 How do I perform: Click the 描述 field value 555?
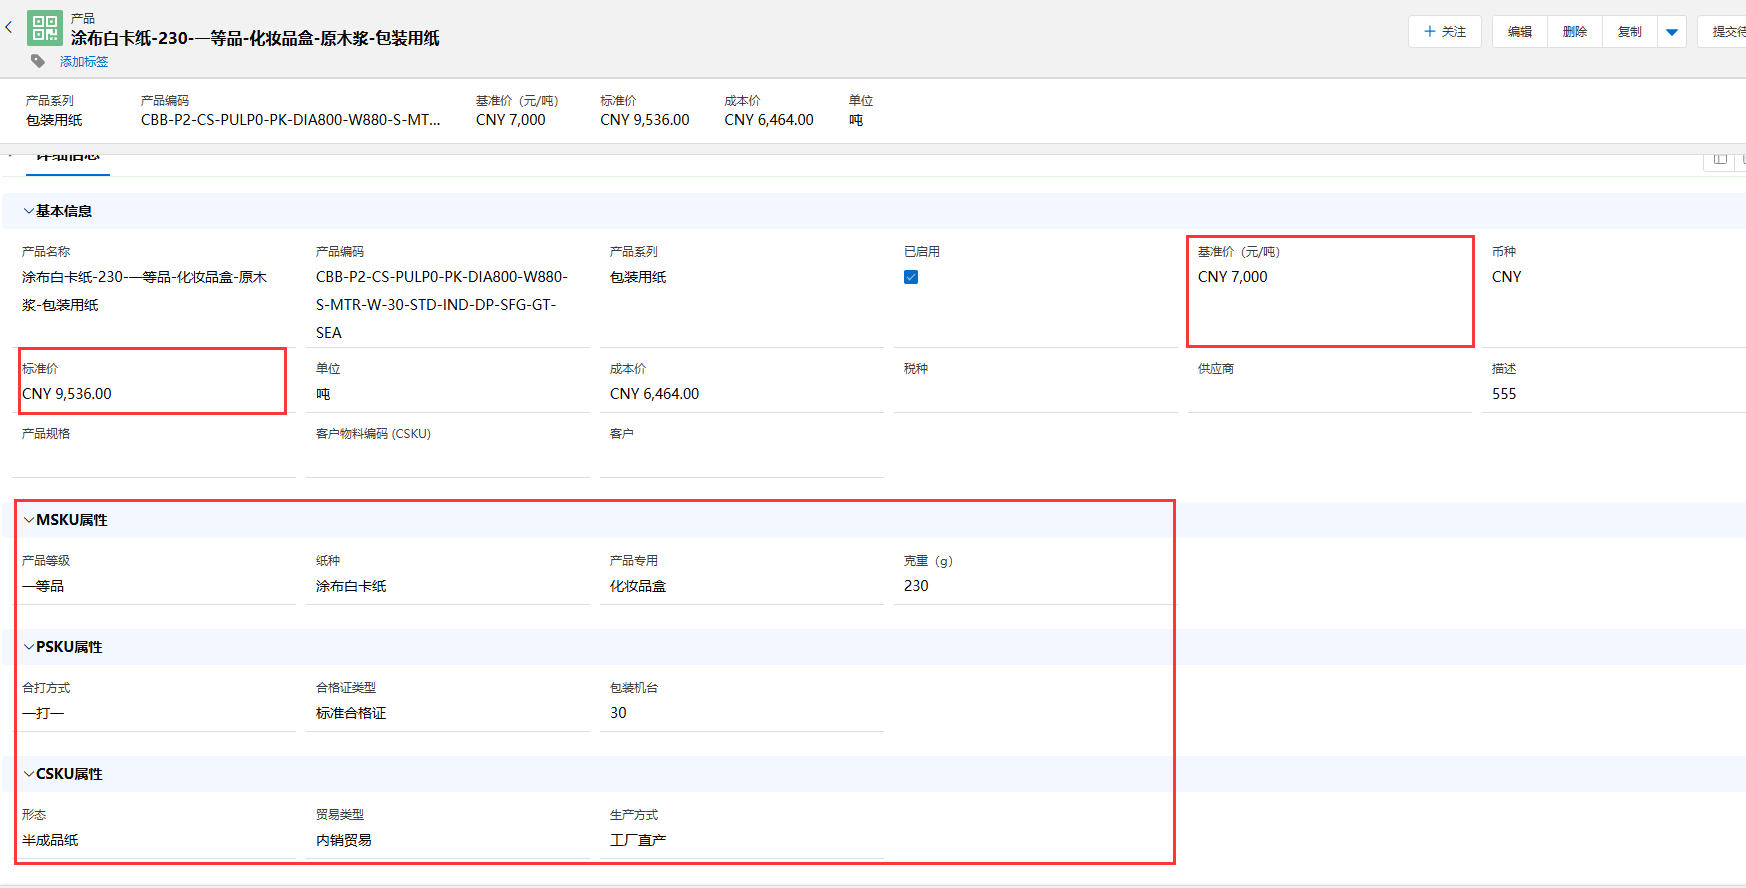point(1504,394)
